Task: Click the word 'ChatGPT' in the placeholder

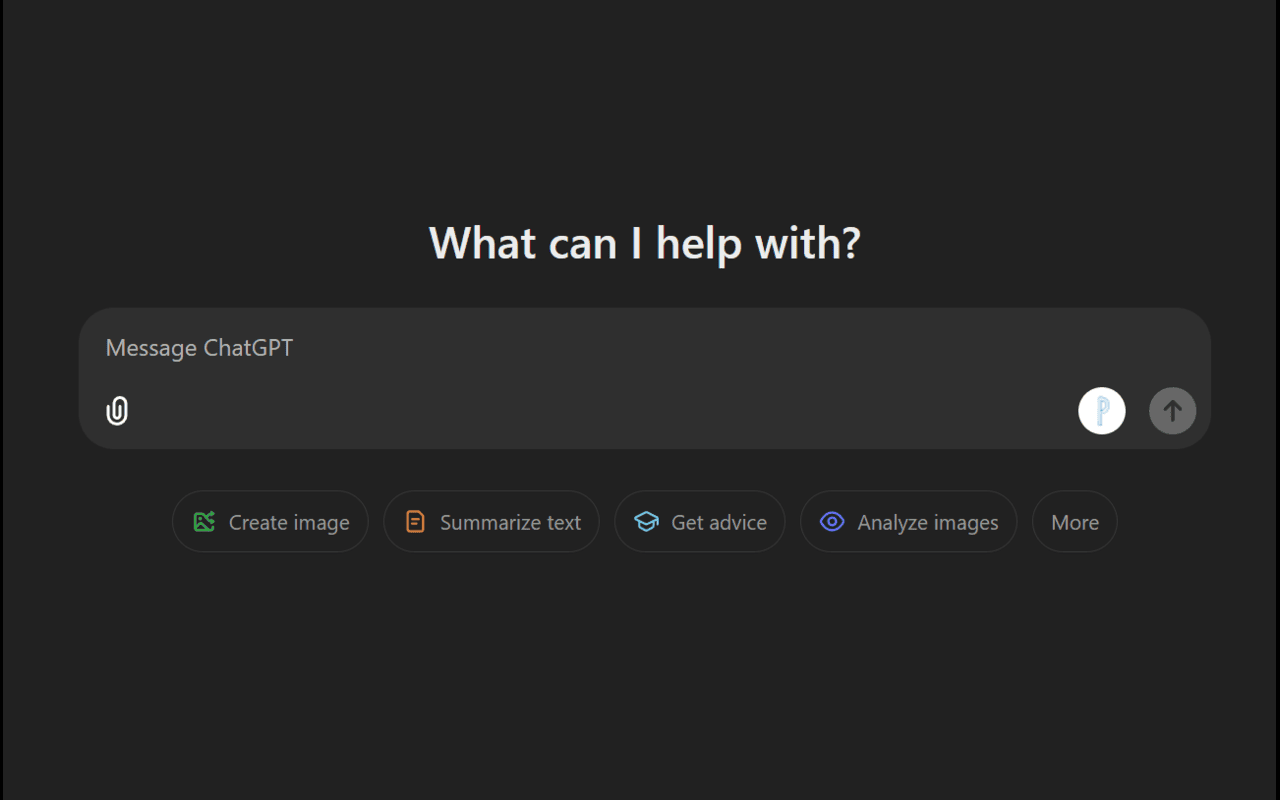Action: pyautogui.click(x=248, y=348)
